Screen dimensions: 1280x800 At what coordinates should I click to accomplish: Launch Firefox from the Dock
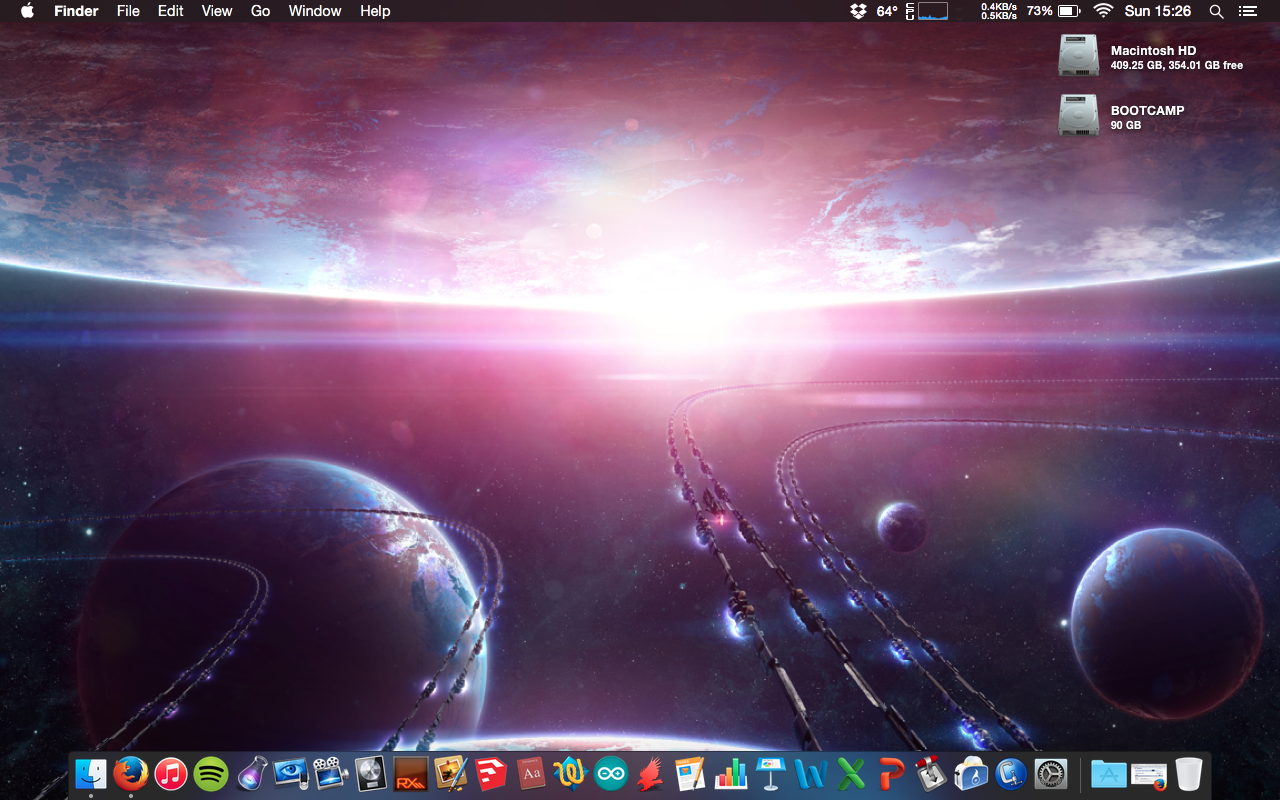(131, 773)
